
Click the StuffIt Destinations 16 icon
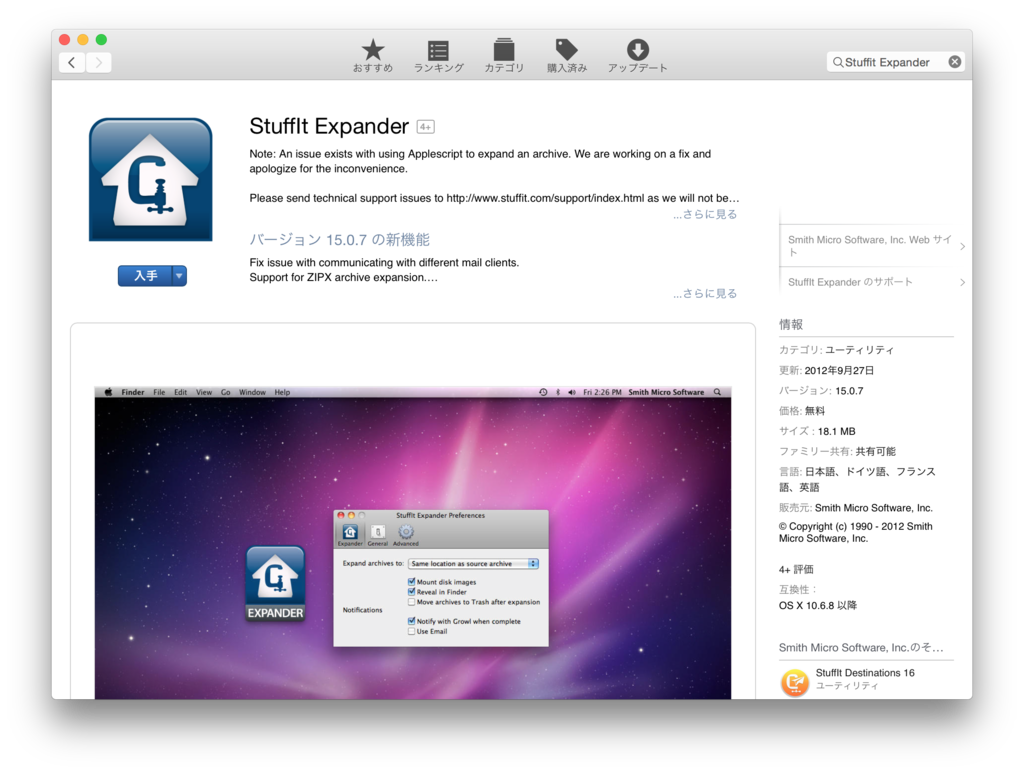(795, 683)
